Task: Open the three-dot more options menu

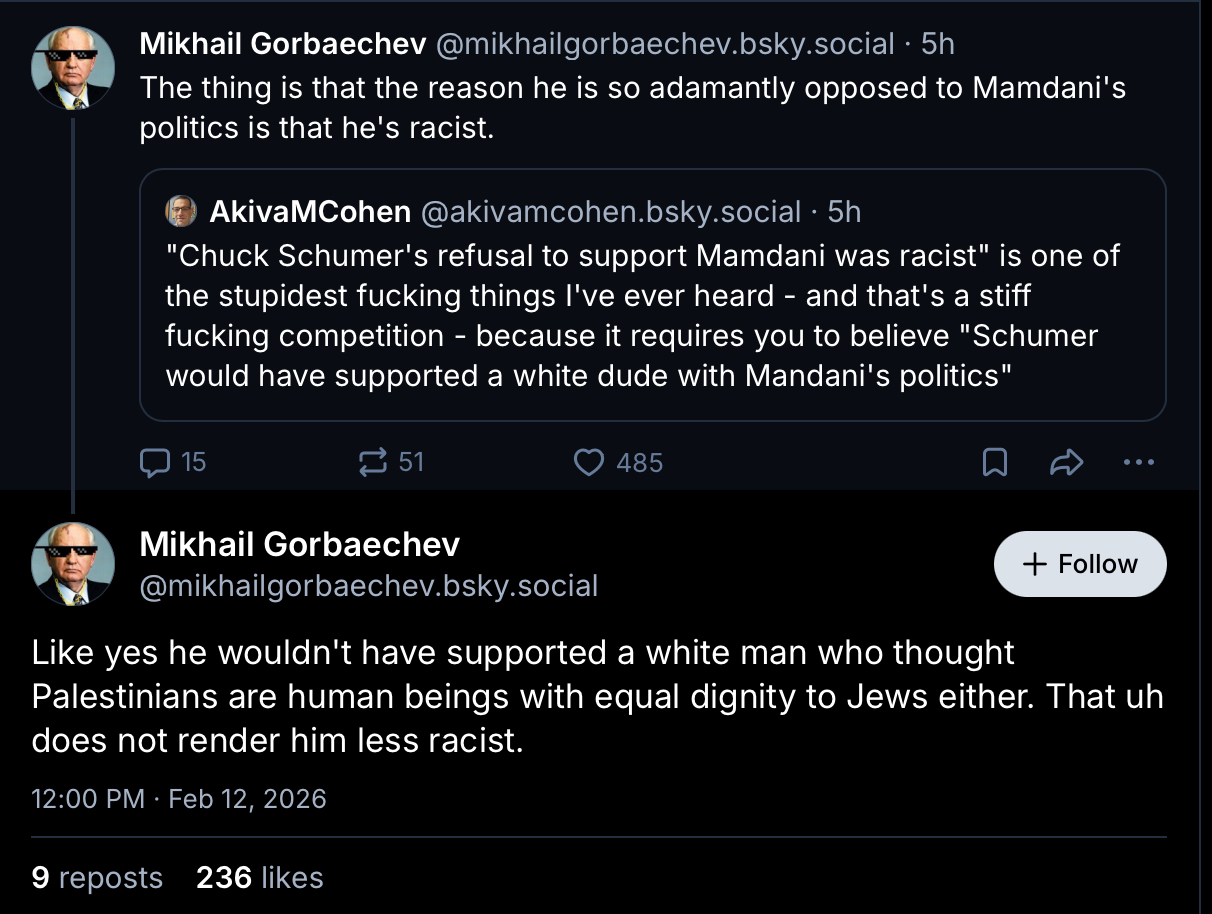Action: 1138,461
